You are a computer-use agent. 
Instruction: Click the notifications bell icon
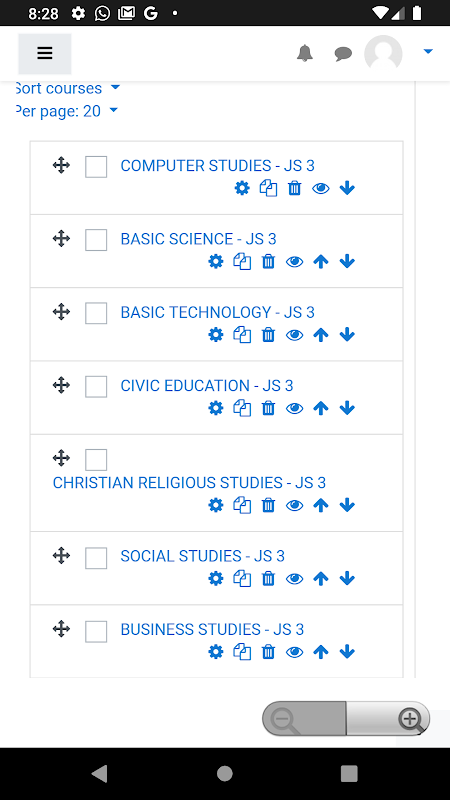(x=305, y=53)
